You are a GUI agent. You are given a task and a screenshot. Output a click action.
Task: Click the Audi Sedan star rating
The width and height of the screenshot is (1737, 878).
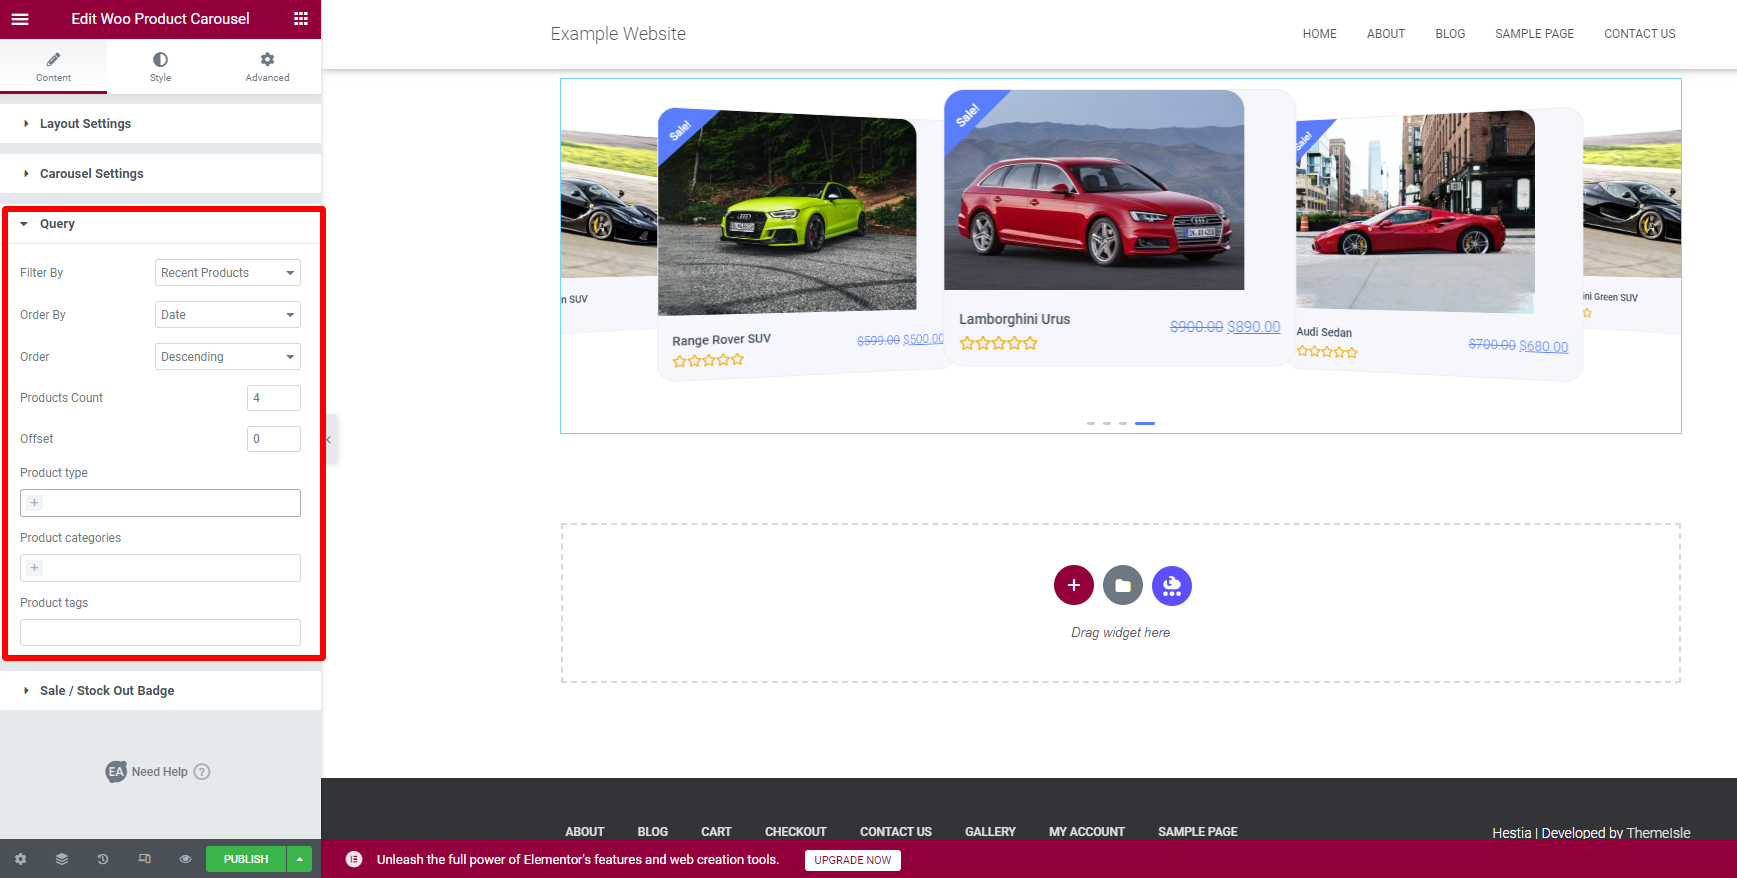coord(1327,352)
